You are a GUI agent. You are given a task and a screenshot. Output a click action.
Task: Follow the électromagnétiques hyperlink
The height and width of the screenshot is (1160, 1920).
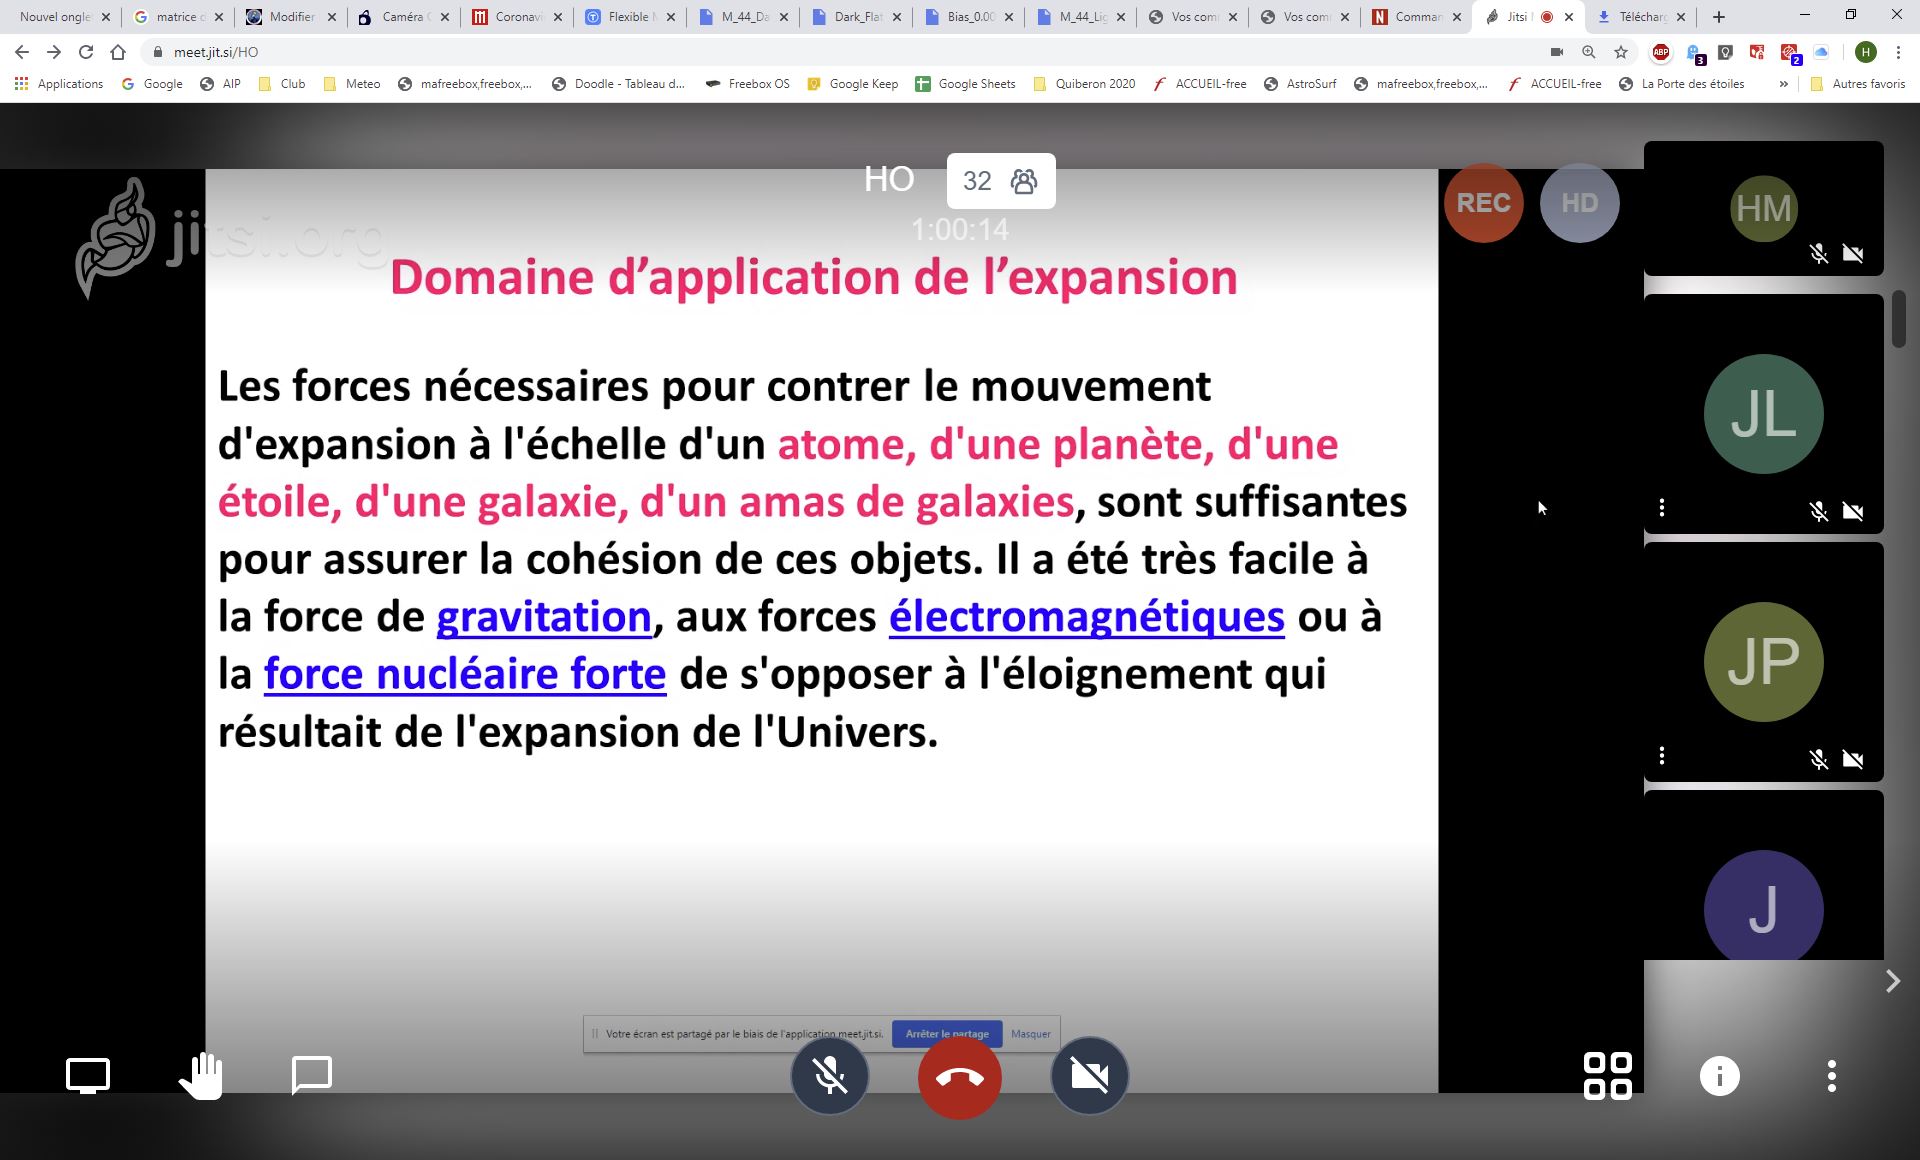point(1087,616)
